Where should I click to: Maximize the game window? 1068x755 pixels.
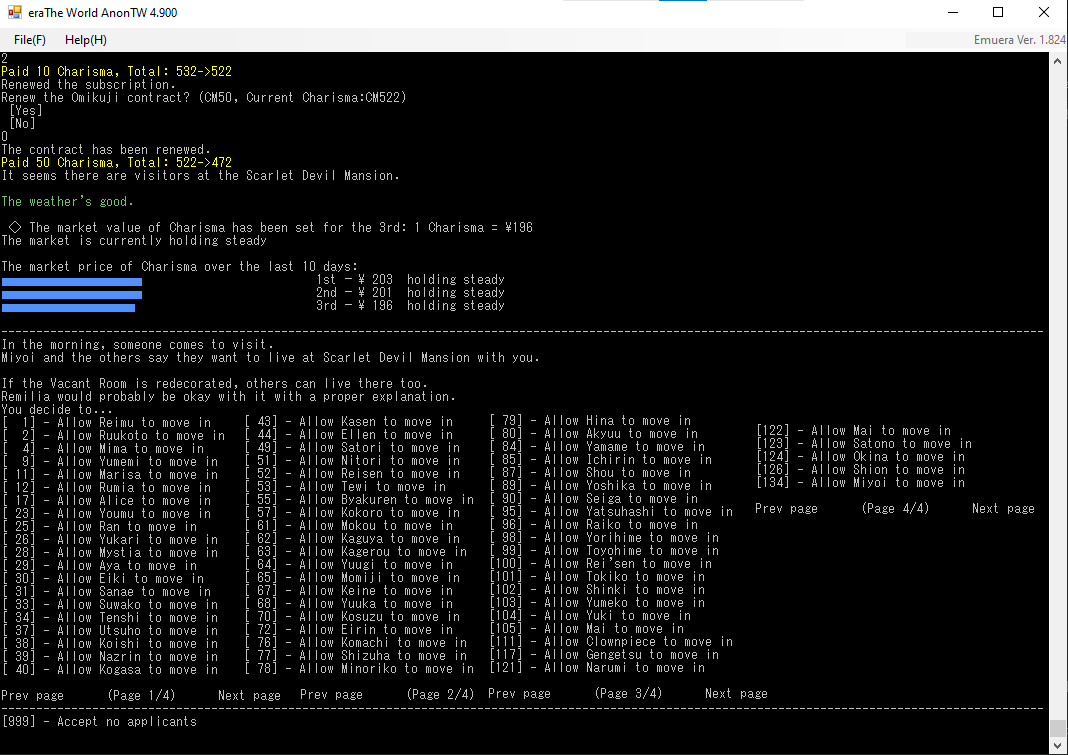click(x=998, y=13)
